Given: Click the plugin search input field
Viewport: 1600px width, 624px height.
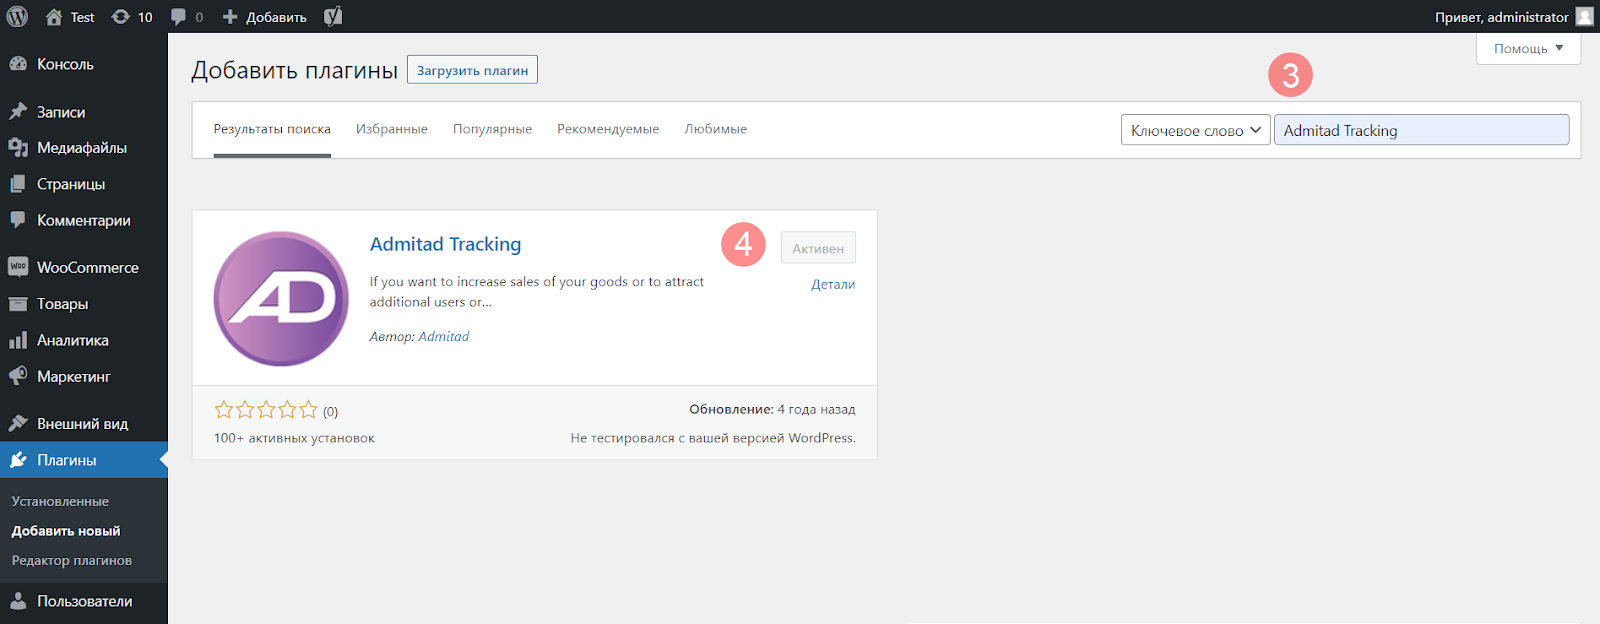Looking at the screenshot, I should tap(1420, 130).
